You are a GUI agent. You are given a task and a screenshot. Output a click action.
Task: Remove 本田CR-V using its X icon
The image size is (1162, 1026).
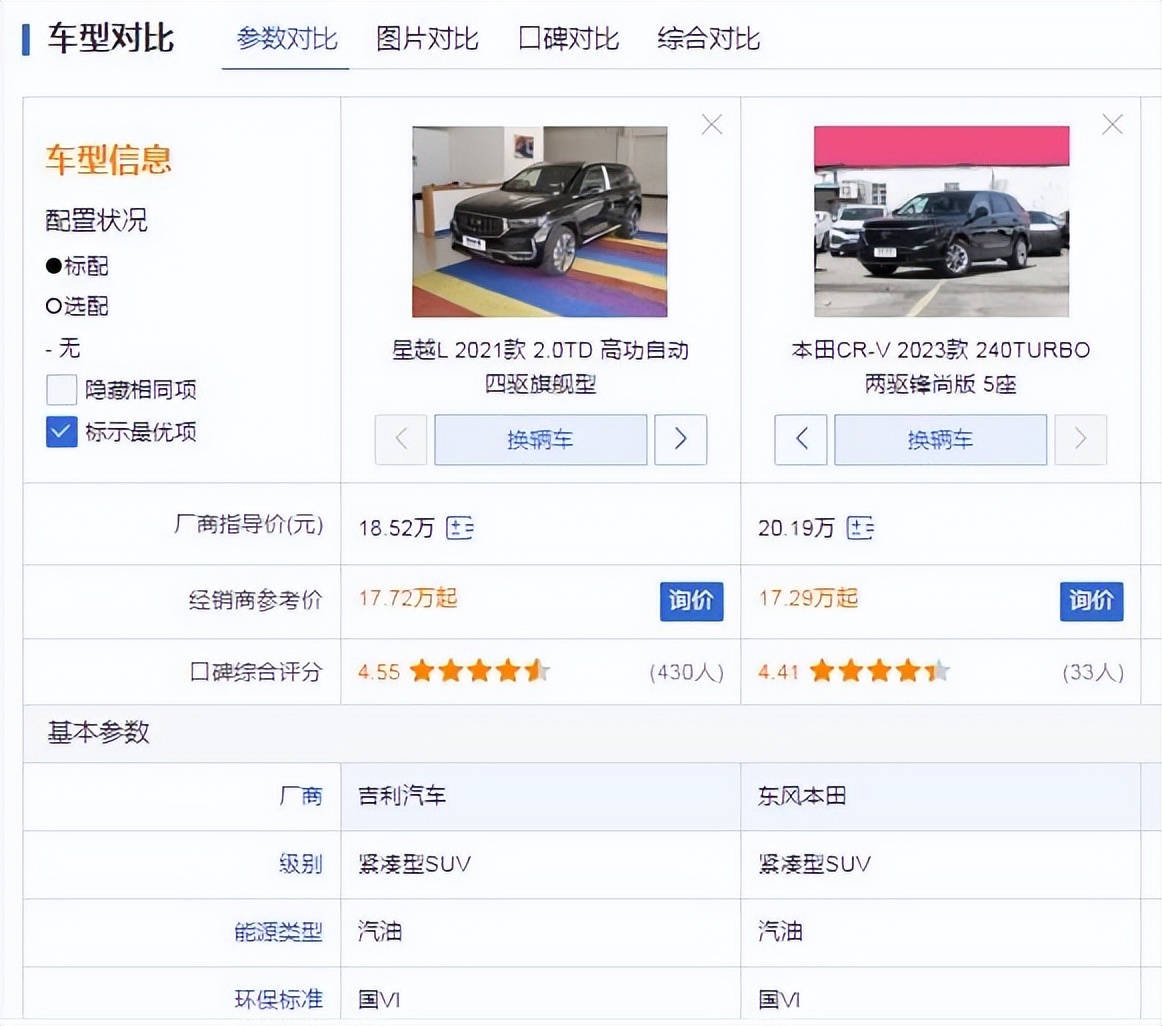(1112, 124)
